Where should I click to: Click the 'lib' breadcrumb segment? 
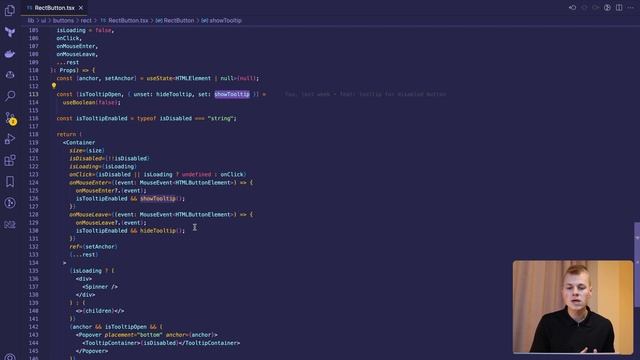click(31, 20)
